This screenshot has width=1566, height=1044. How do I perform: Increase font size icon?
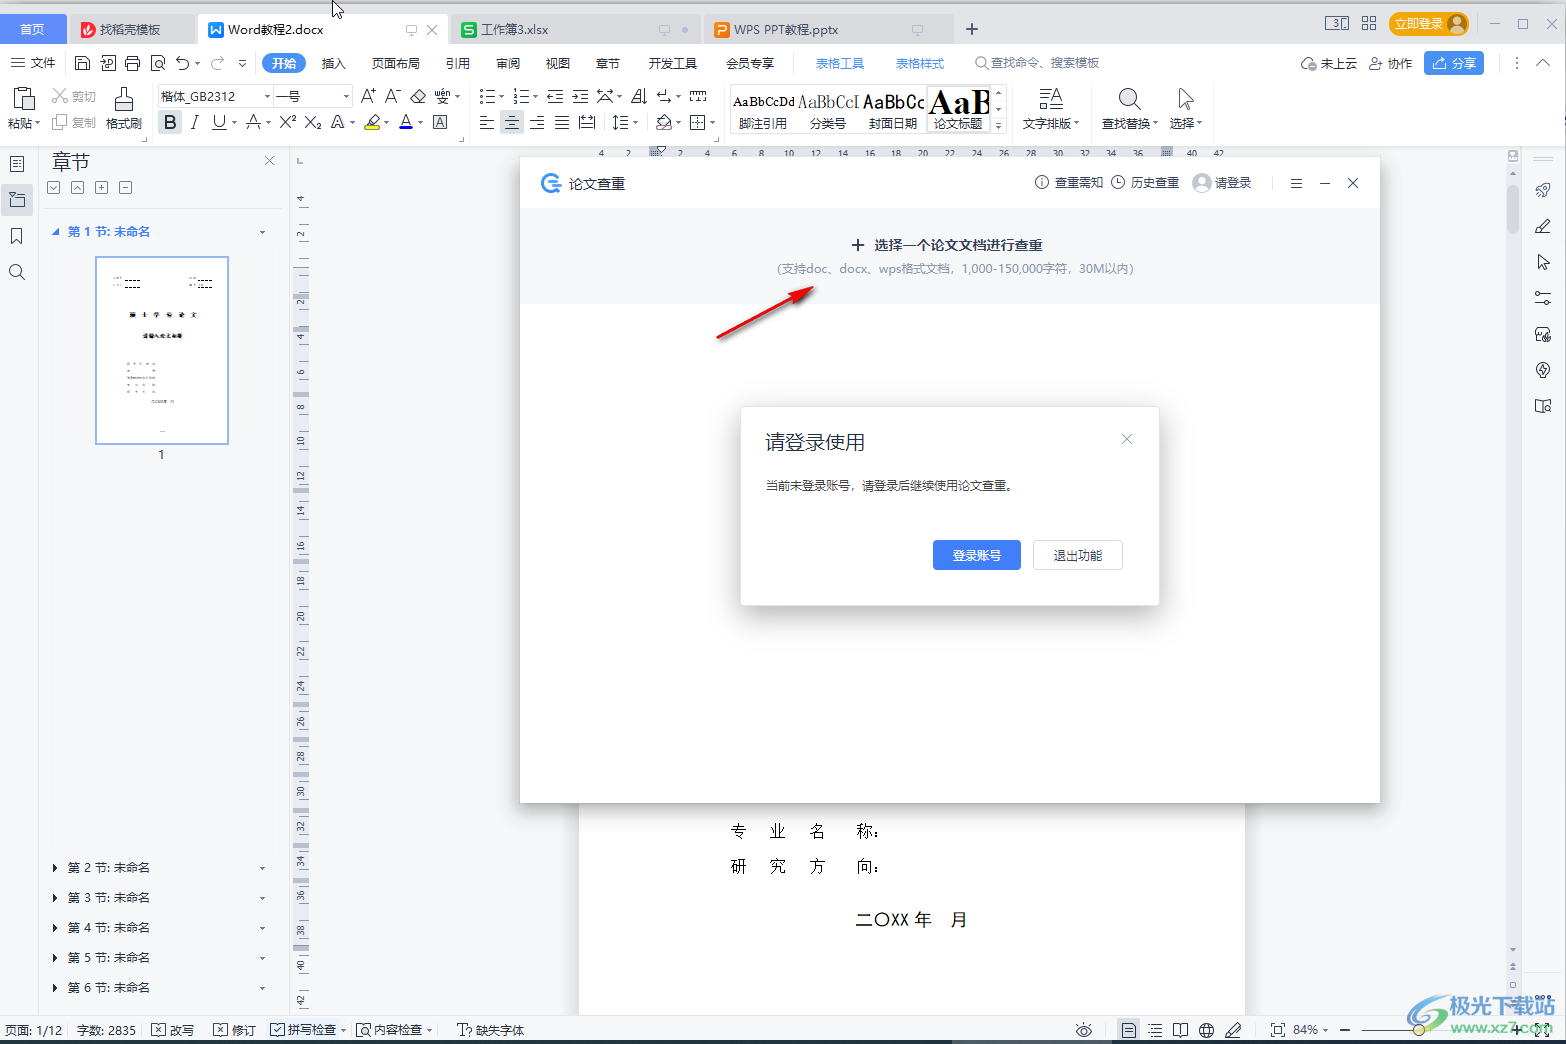(x=368, y=96)
